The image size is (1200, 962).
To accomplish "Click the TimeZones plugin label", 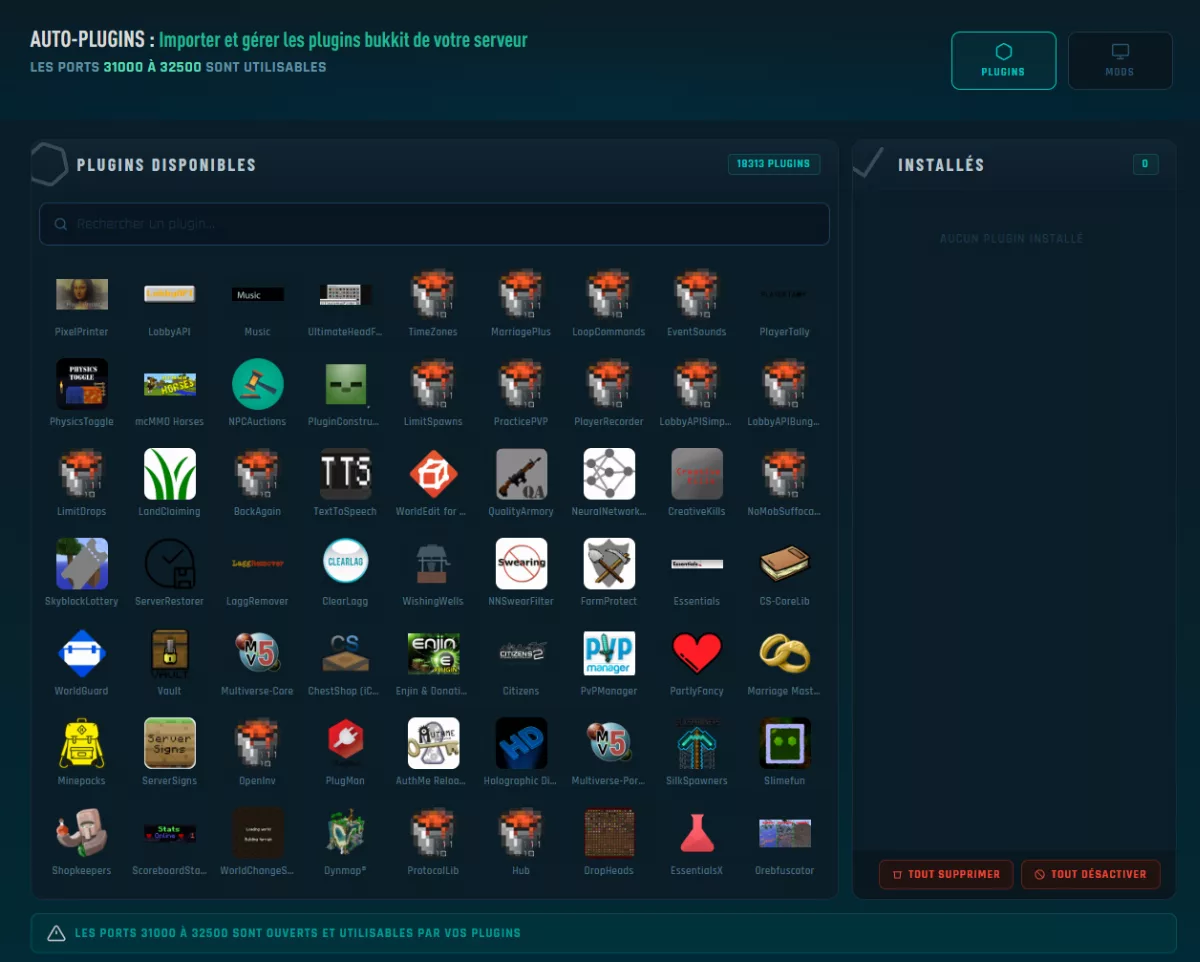I will click(434, 332).
